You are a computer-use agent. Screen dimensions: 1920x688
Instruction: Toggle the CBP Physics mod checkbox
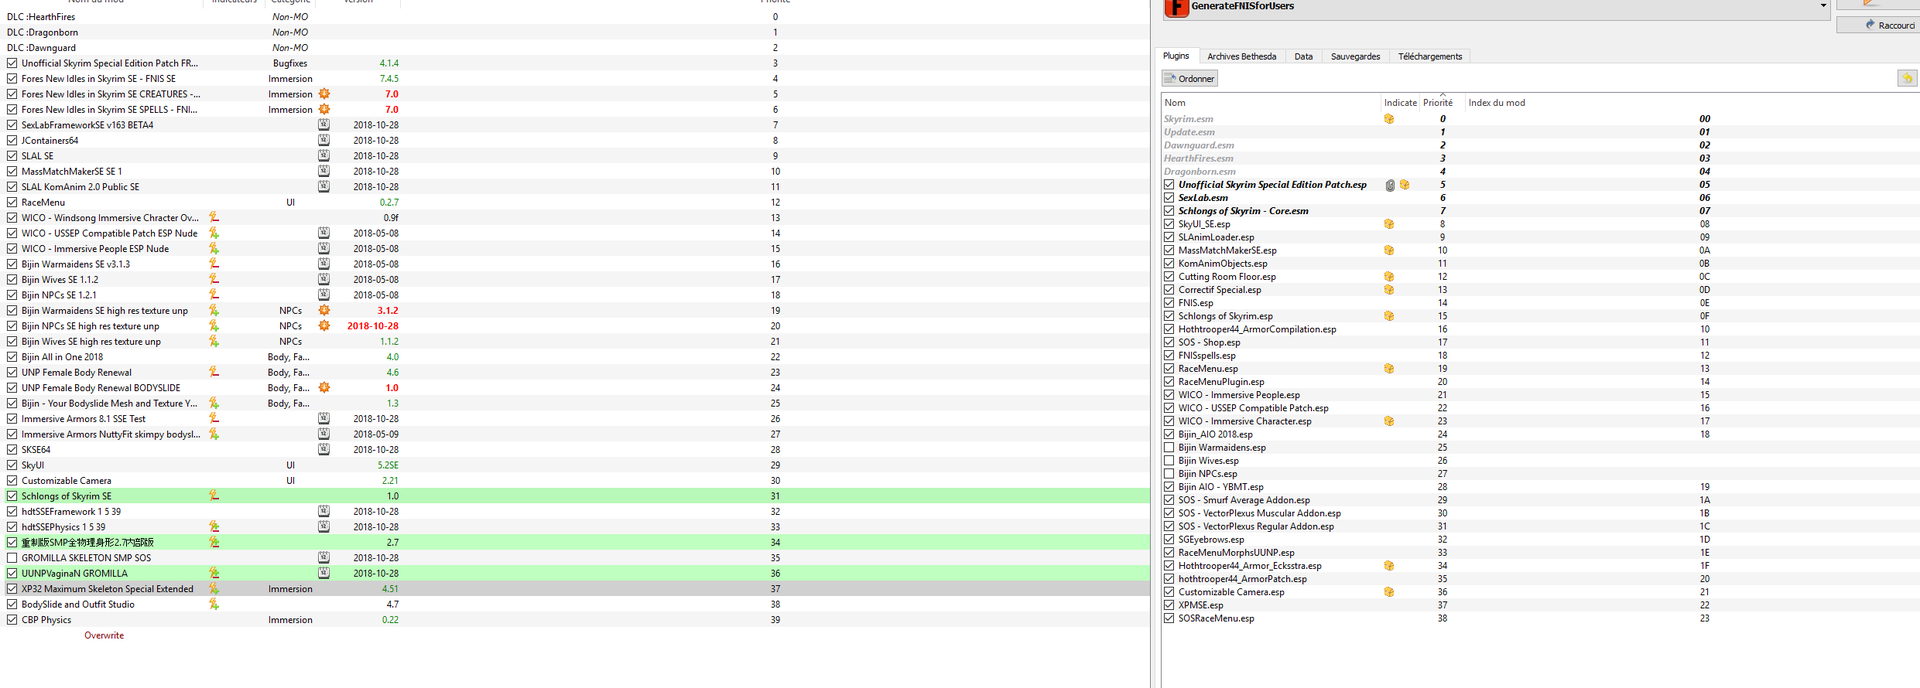coord(12,620)
